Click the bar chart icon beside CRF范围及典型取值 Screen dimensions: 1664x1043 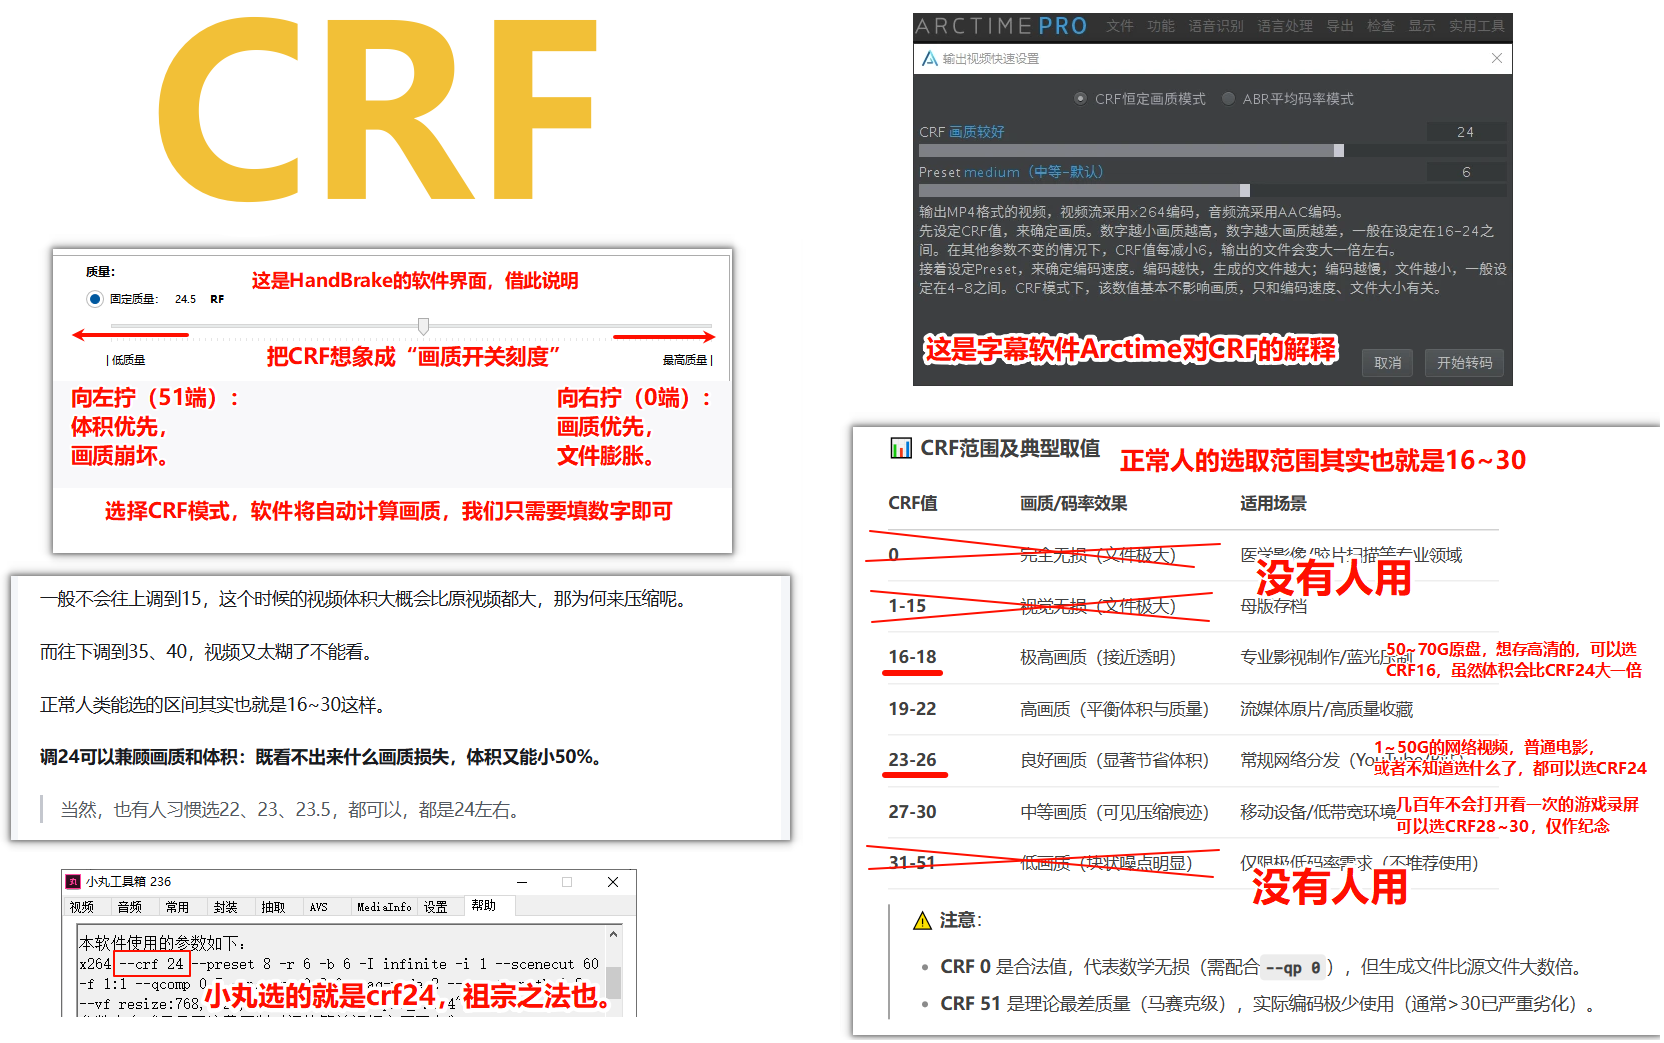pos(901,449)
